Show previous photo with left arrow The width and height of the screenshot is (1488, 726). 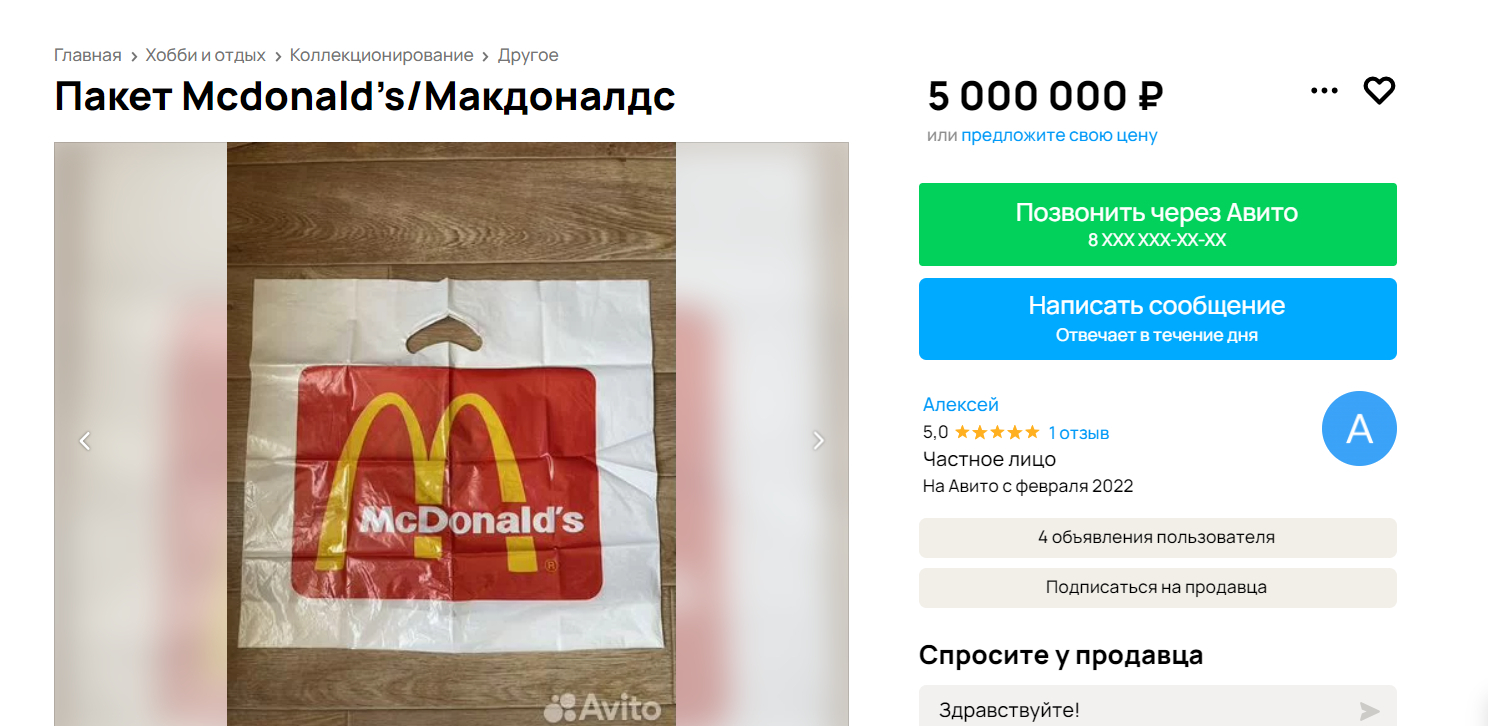point(85,440)
